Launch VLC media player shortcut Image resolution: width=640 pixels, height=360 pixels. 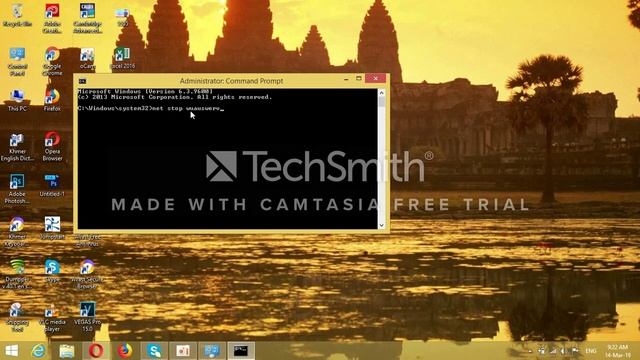click(x=52, y=318)
